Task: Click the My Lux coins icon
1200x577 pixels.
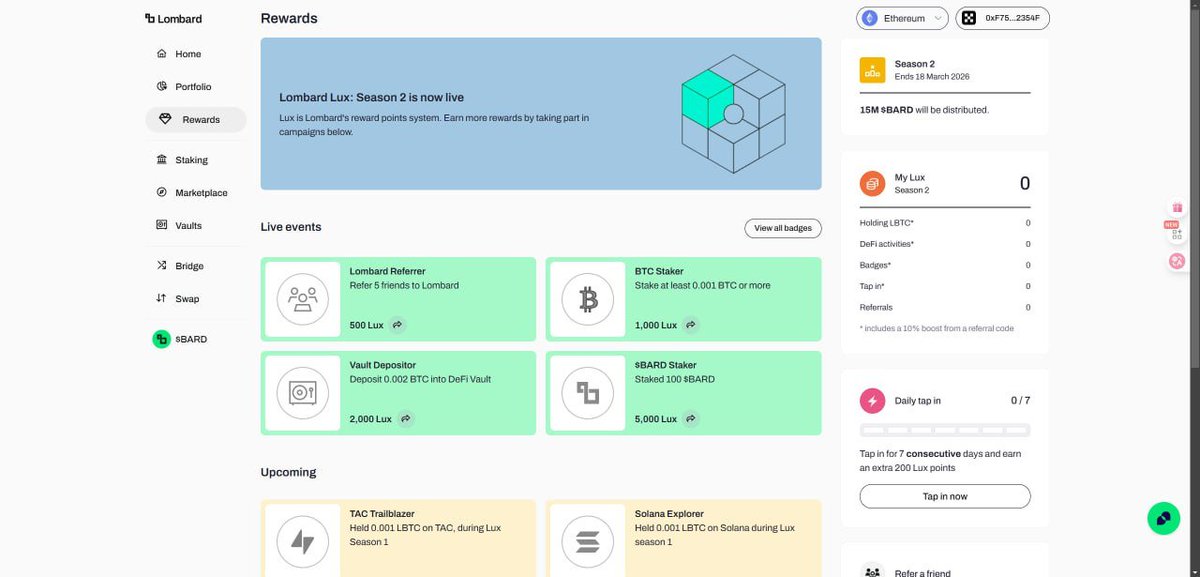Action: click(873, 183)
